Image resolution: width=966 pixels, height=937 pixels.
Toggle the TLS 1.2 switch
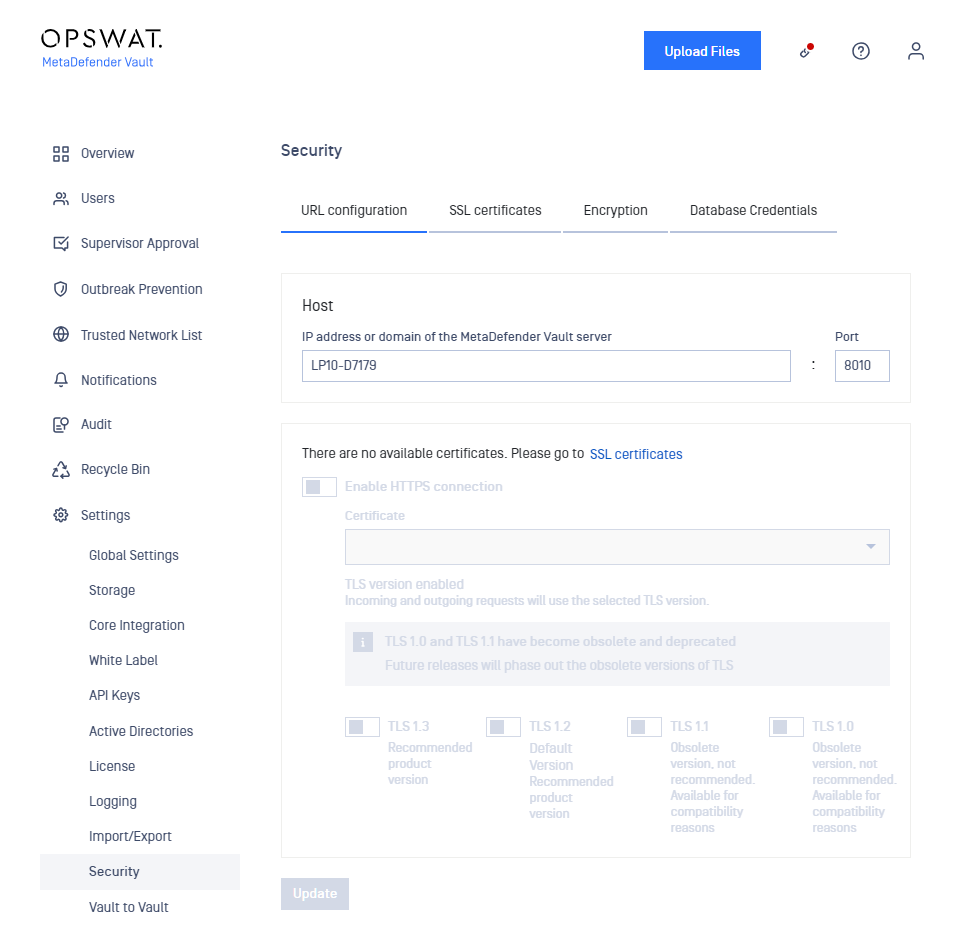click(503, 727)
